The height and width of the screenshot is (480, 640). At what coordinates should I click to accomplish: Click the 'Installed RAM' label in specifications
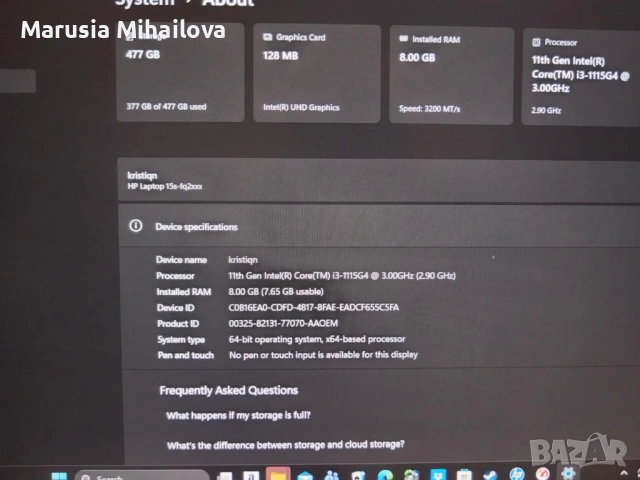click(184, 292)
